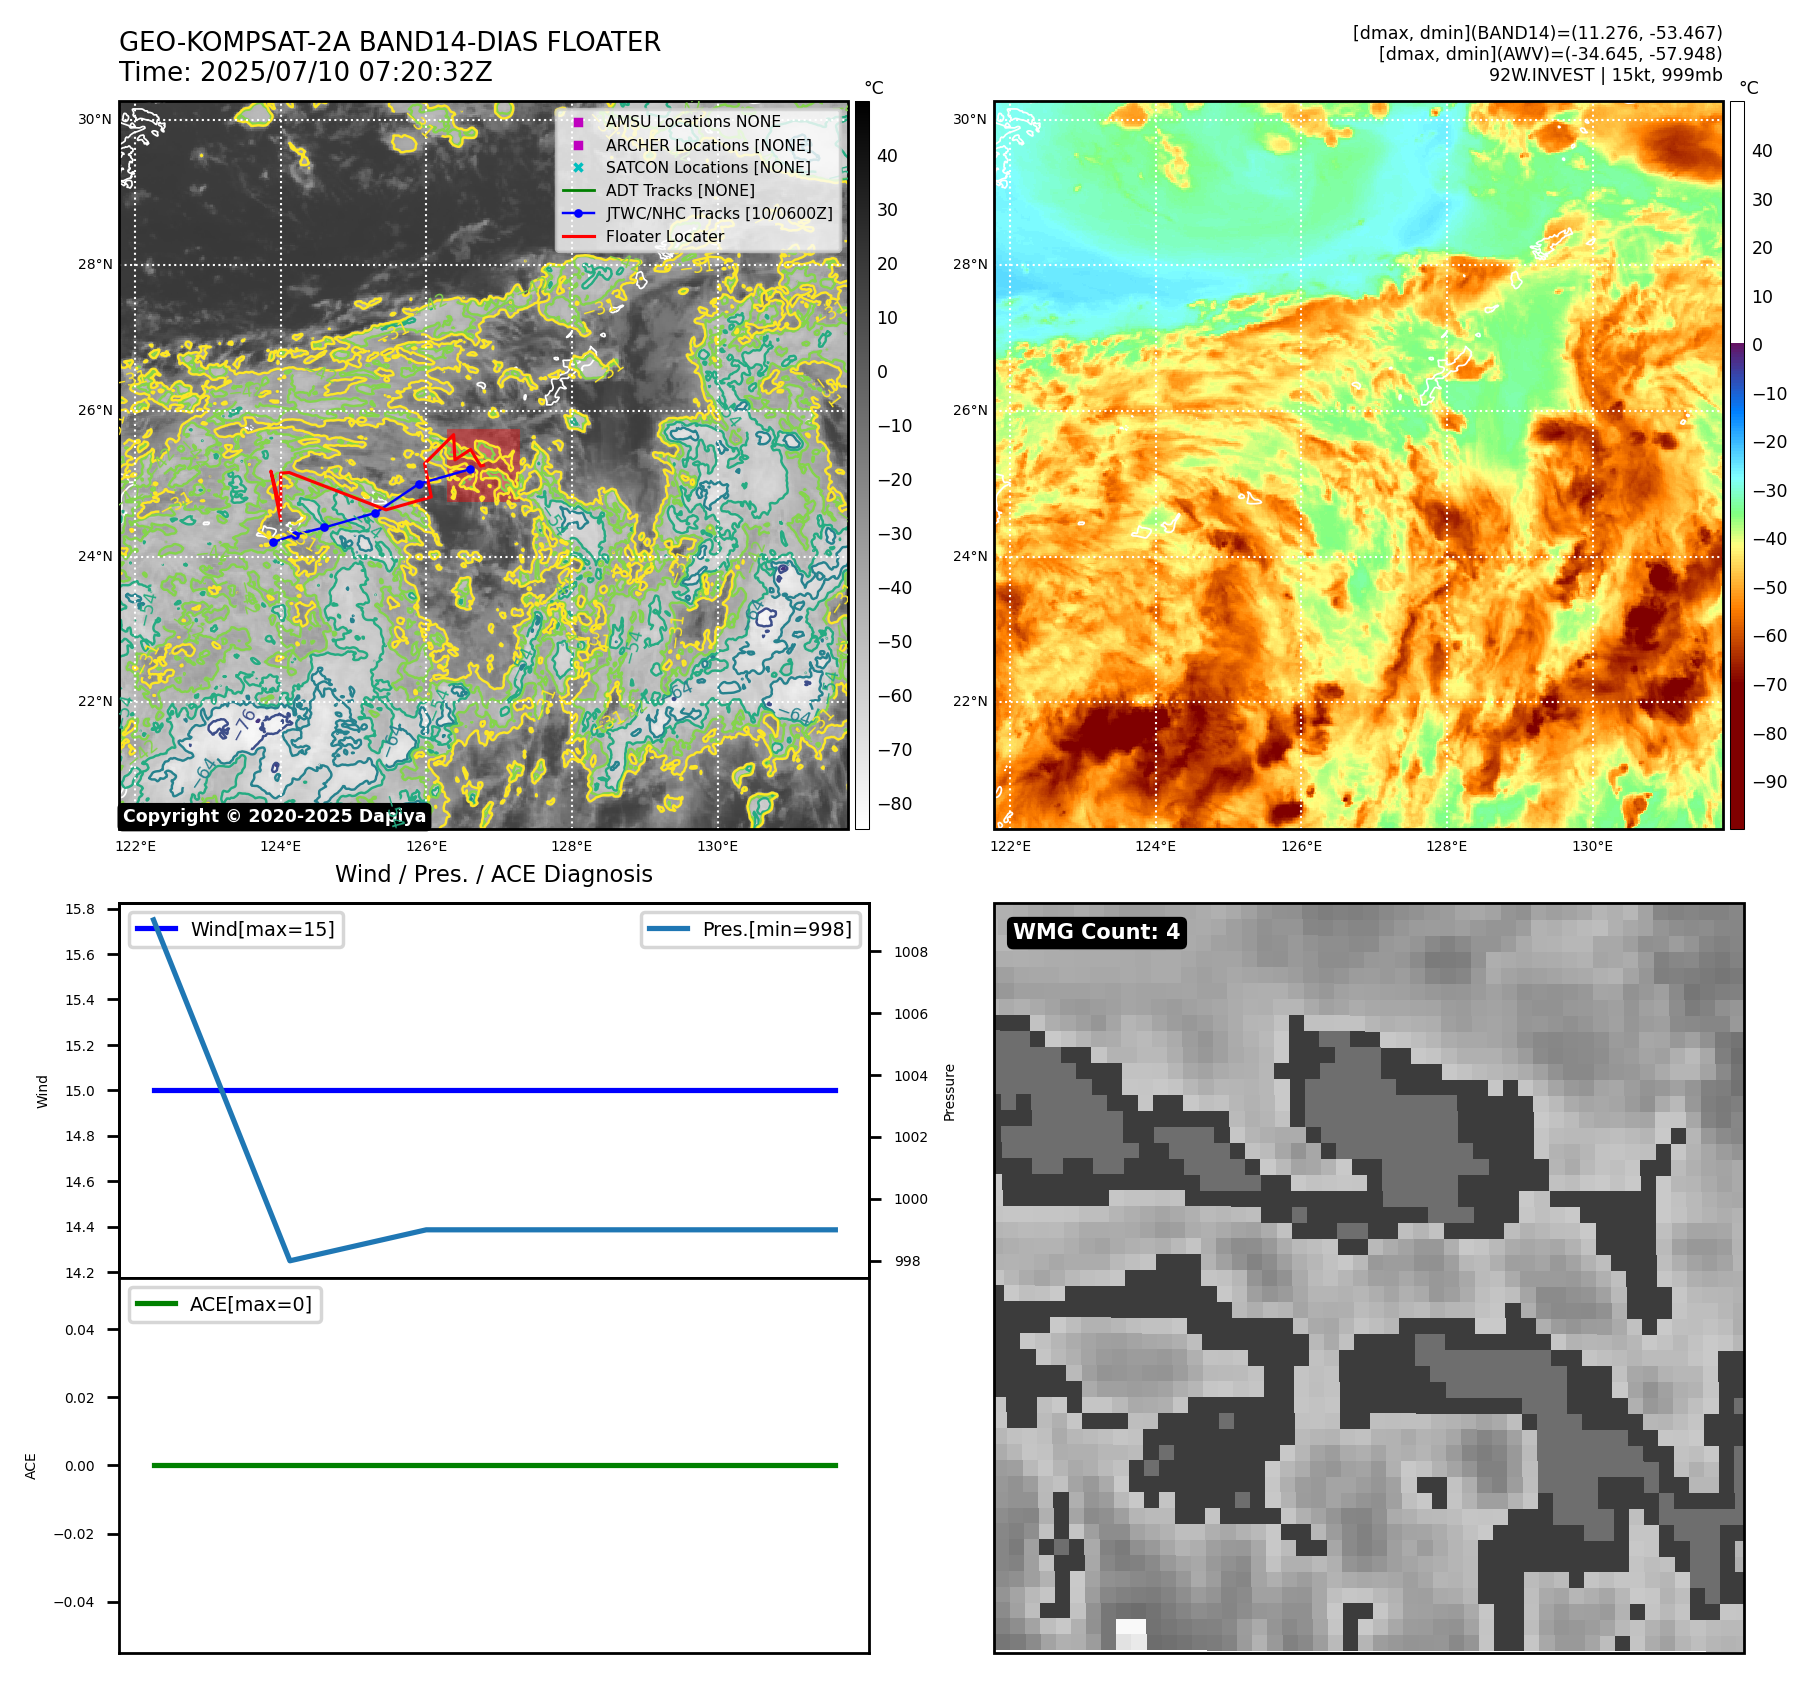The width and height of the screenshot is (1813, 1690).
Task: Click the 92W.INVEST | 15kt, 999mb label
Action: (1605, 75)
